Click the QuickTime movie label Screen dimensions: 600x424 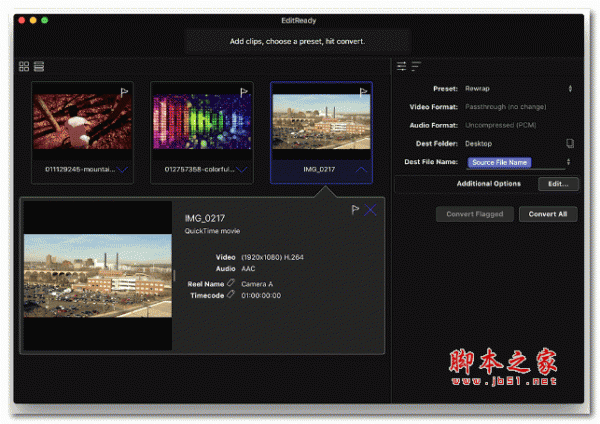(x=212, y=231)
